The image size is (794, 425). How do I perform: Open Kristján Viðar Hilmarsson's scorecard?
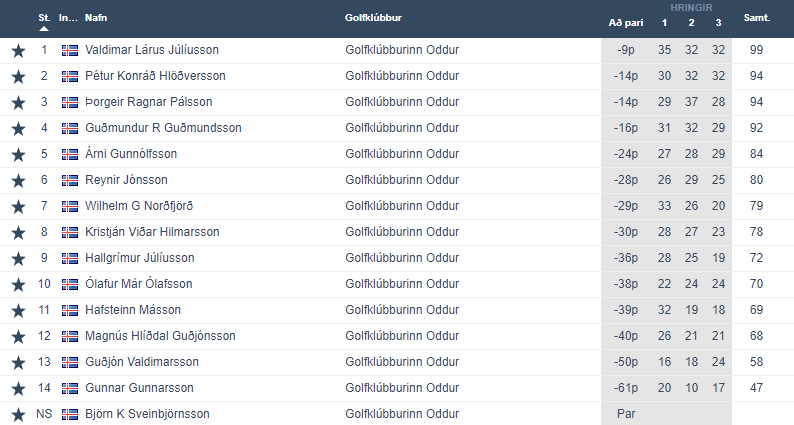click(152, 232)
